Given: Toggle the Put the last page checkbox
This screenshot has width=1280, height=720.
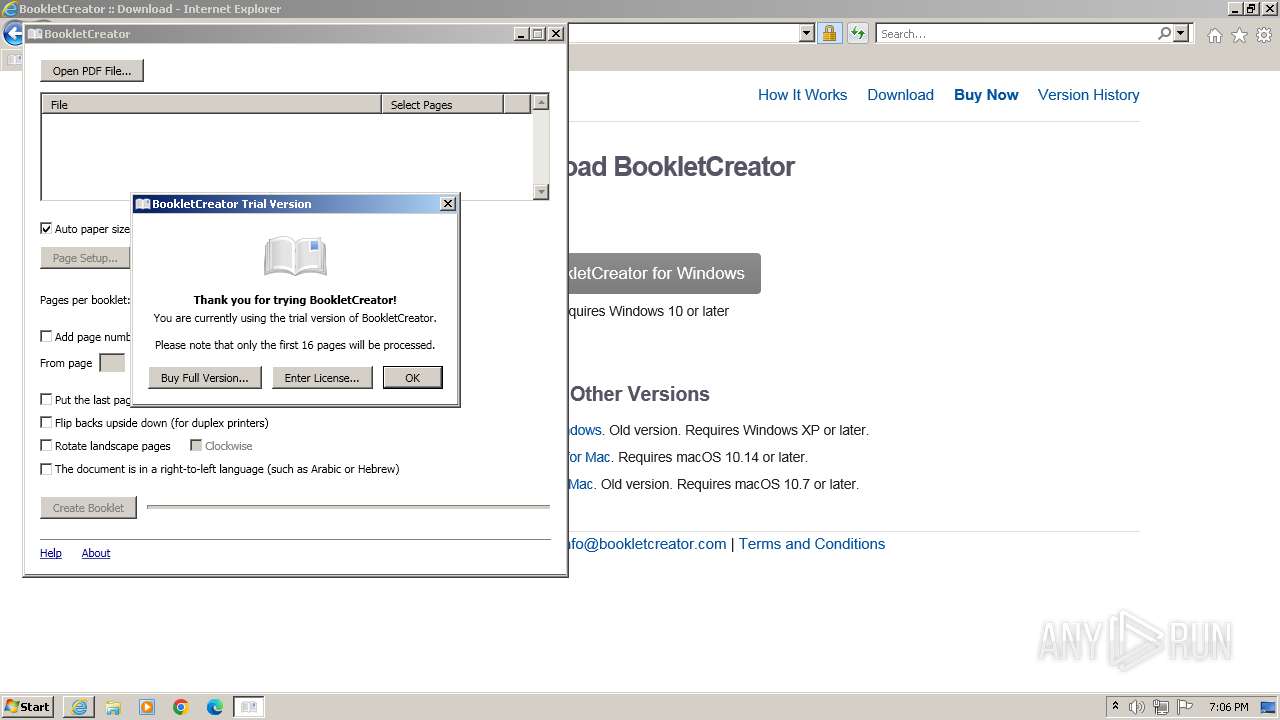Looking at the screenshot, I should pyautogui.click(x=46, y=399).
